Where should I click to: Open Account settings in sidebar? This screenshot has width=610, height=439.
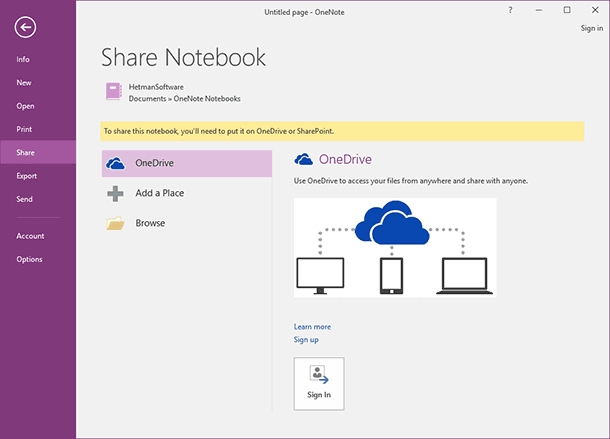(x=30, y=236)
